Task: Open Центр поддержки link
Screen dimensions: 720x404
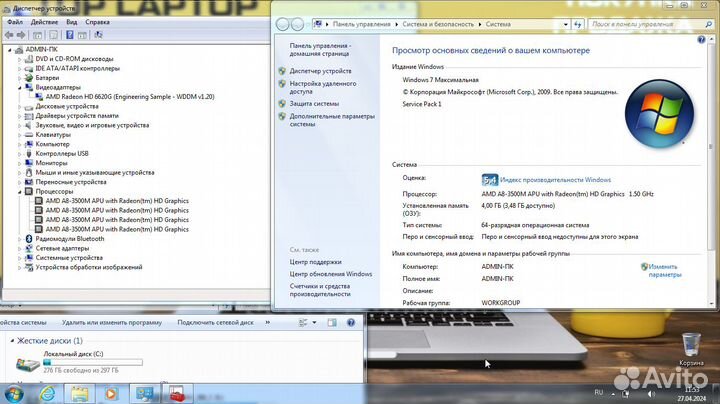Action: coord(315,262)
